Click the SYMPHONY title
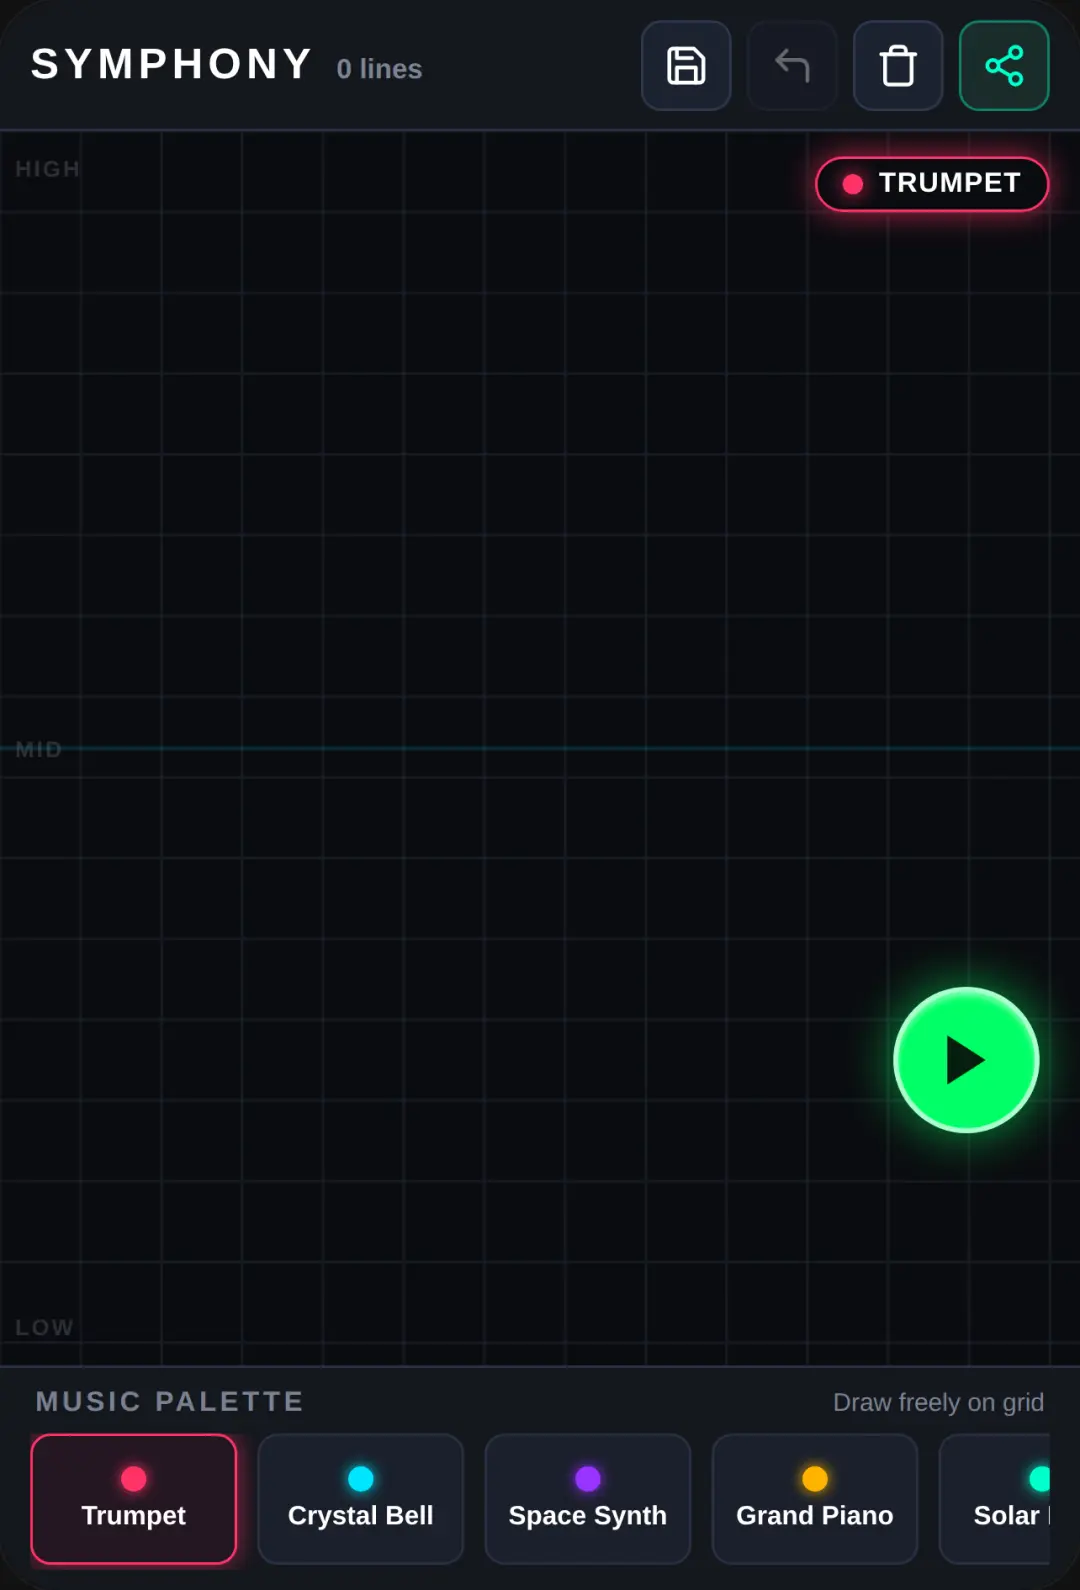This screenshot has width=1080, height=1590. click(171, 65)
